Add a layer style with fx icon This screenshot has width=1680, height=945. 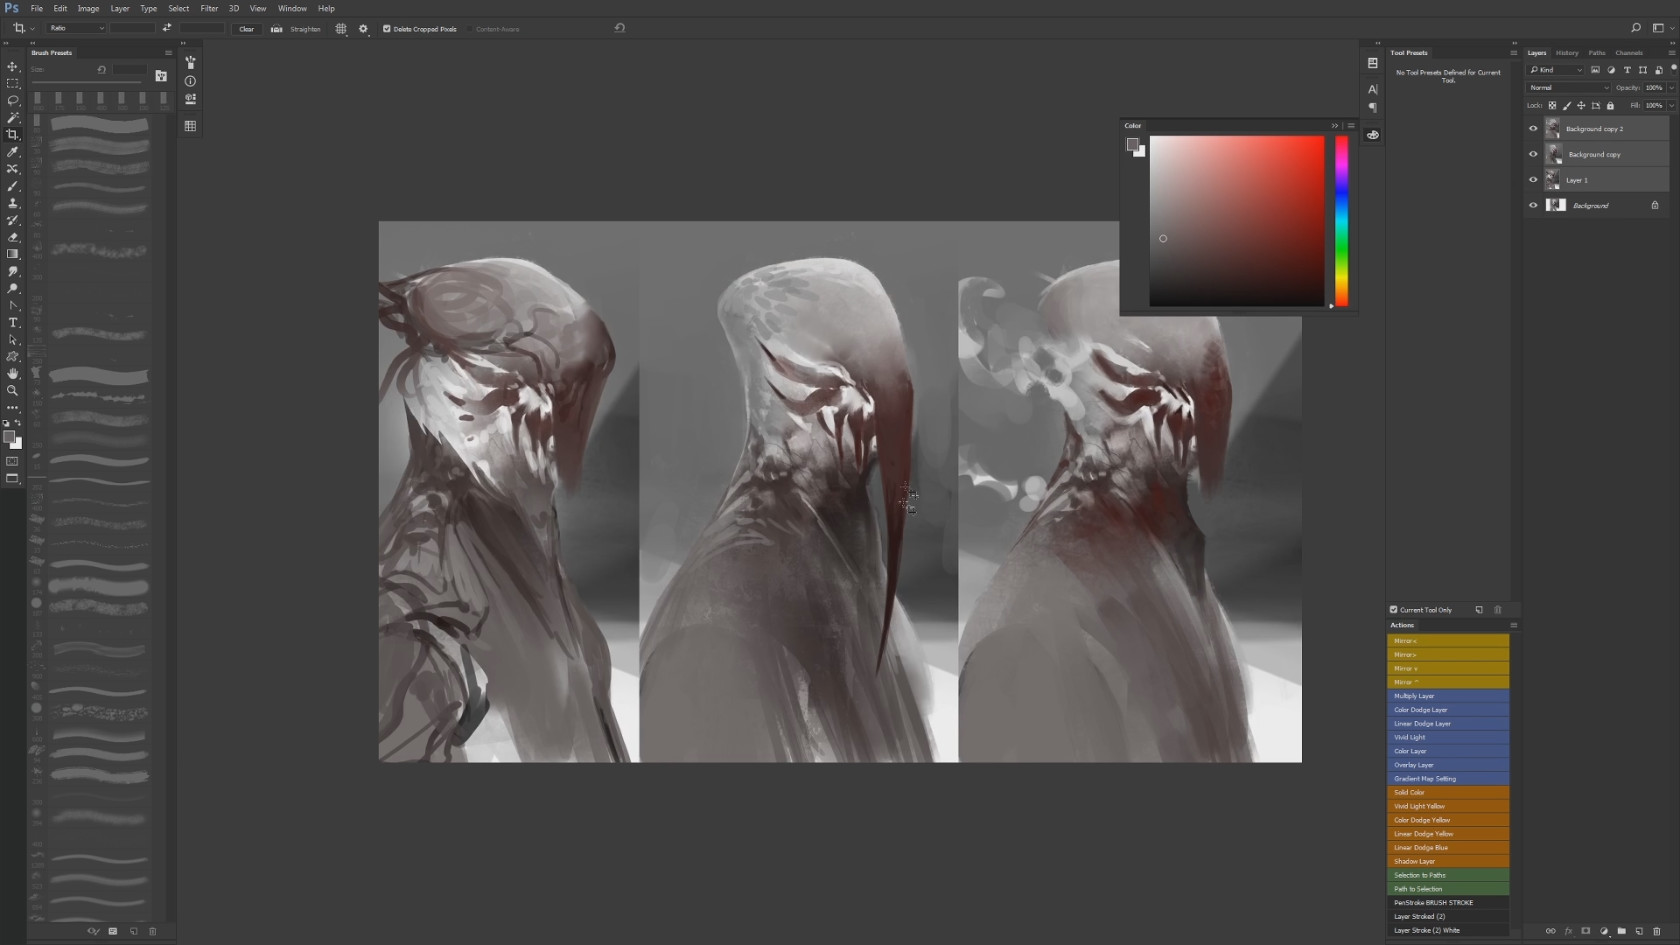coord(1568,931)
